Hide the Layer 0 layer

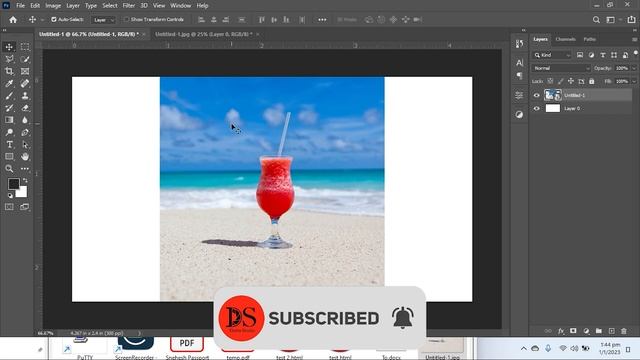536,109
